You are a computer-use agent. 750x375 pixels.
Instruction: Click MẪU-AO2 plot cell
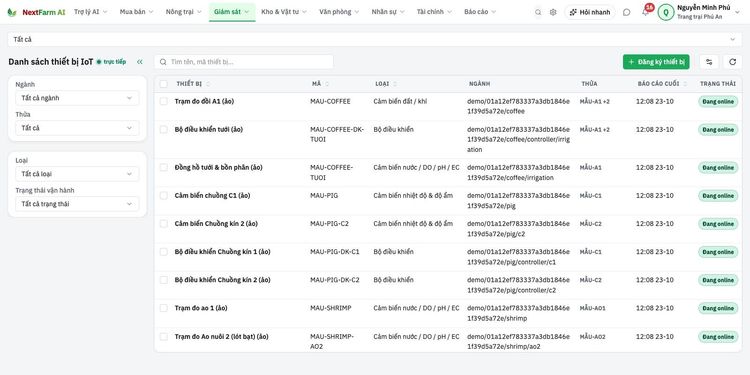[592, 337]
